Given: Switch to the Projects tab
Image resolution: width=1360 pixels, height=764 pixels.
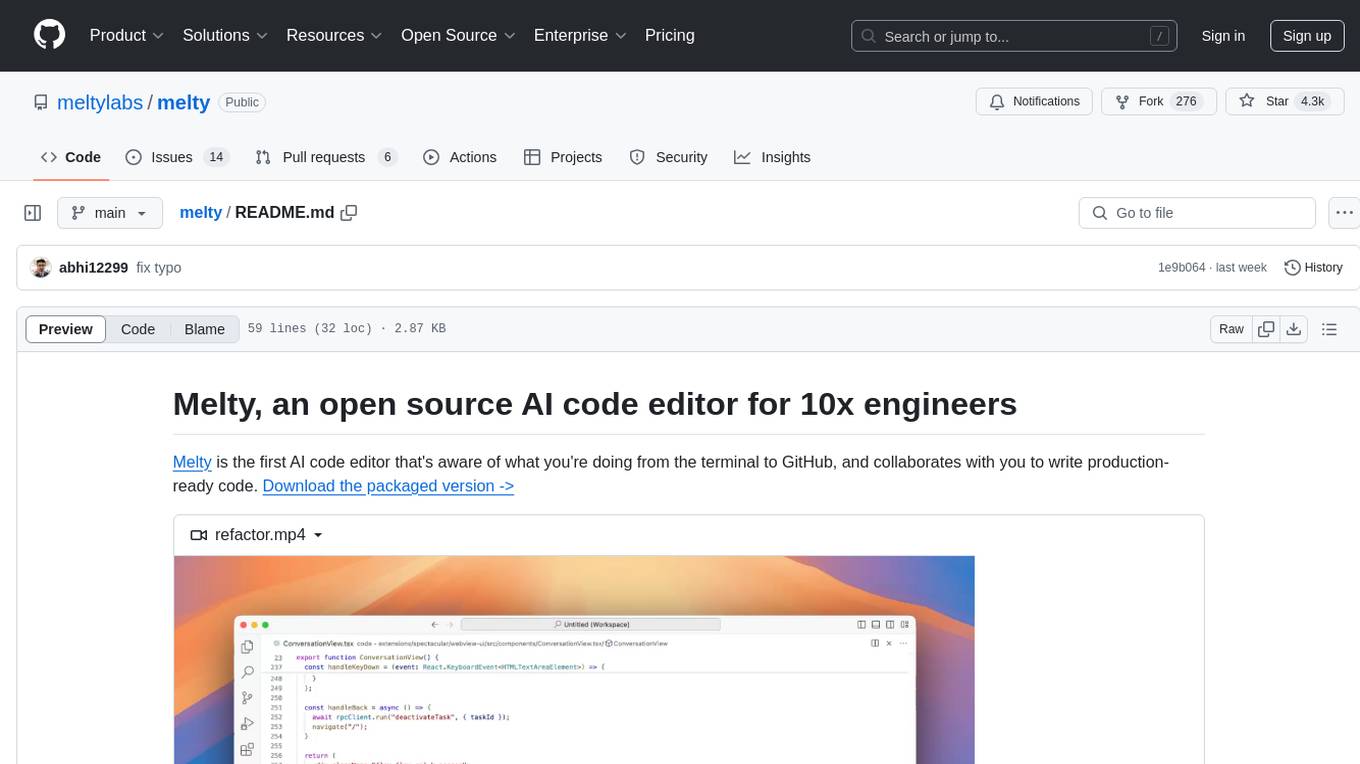Looking at the screenshot, I should coord(563,157).
